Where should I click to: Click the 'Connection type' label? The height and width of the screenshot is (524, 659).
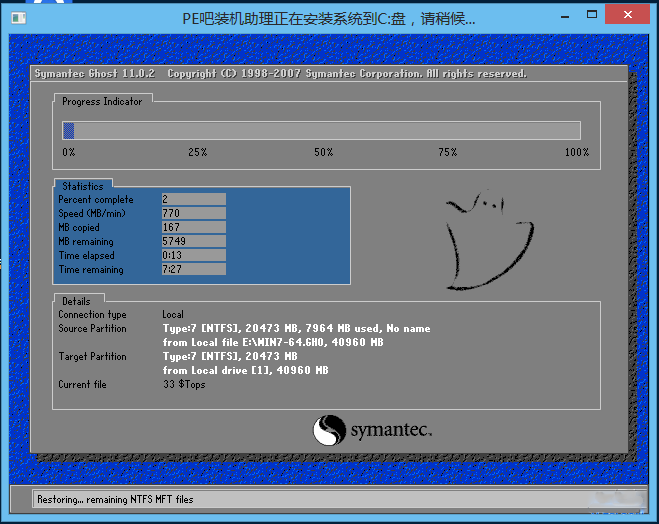92,315
